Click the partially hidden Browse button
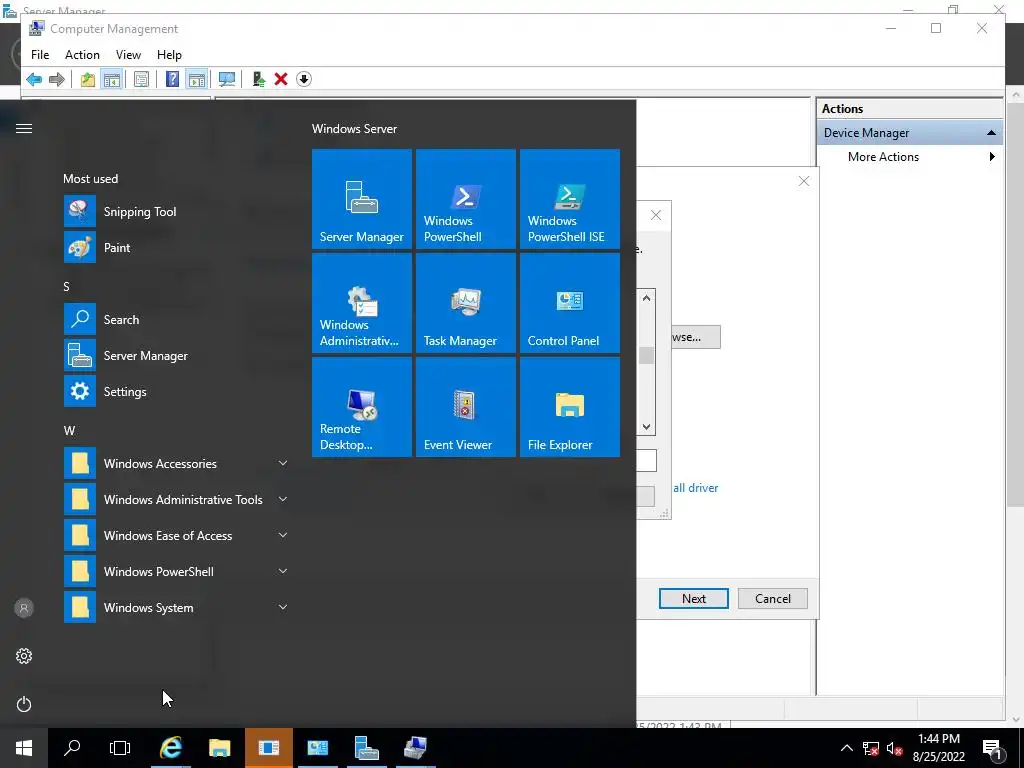The height and width of the screenshot is (768, 1024). coord(696,337)
